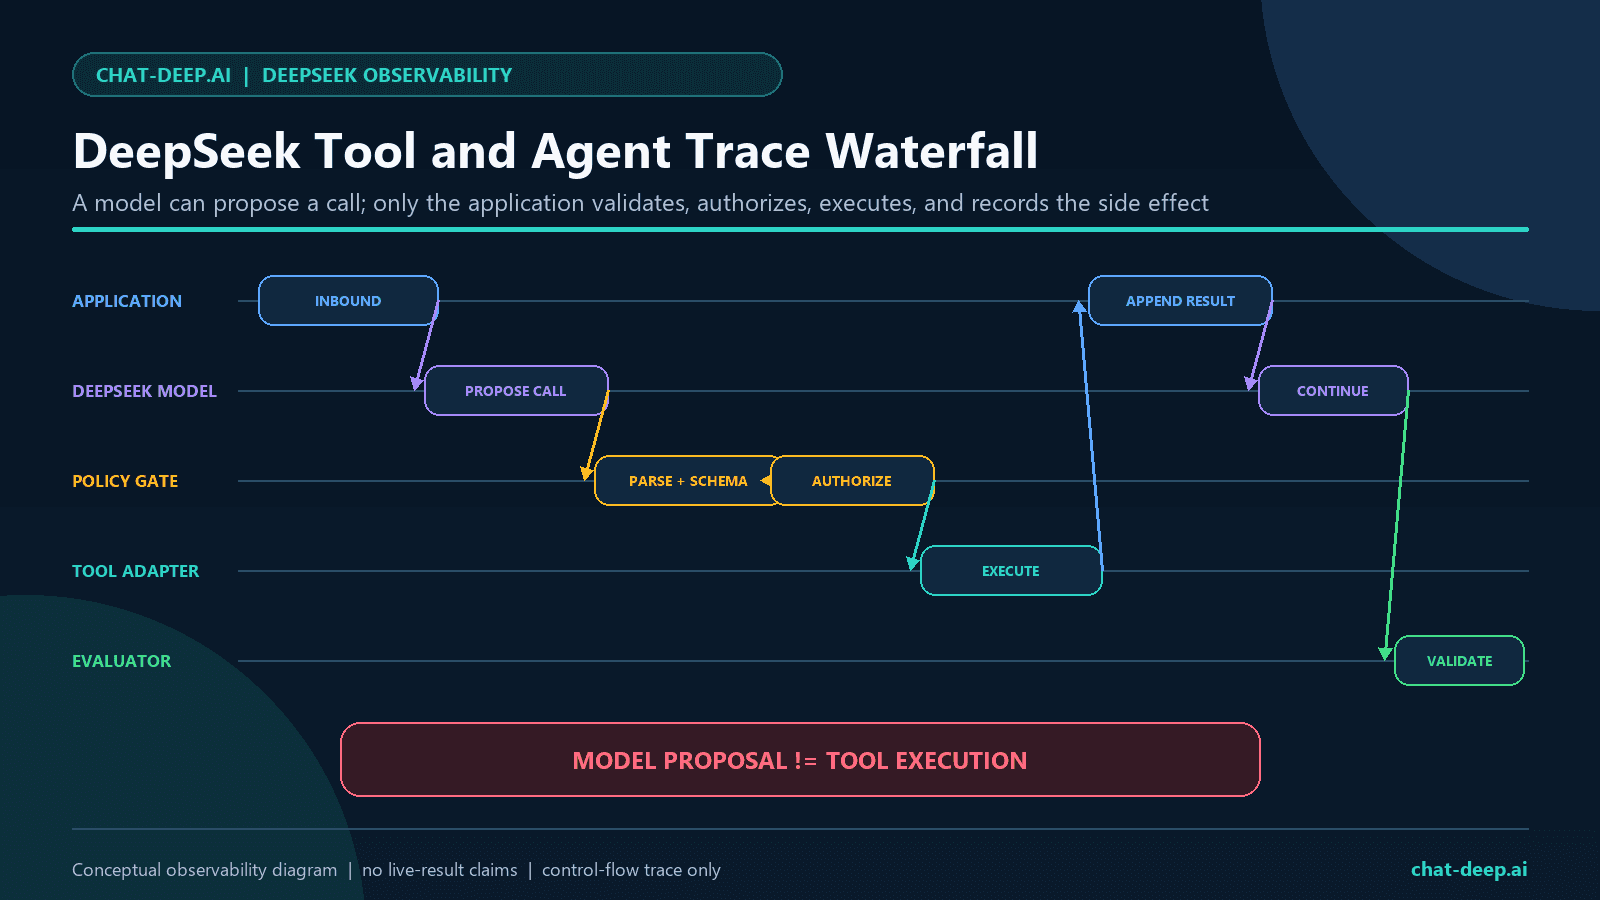Click 'control-flow trace only' footer text

click(x=631, y=870)
